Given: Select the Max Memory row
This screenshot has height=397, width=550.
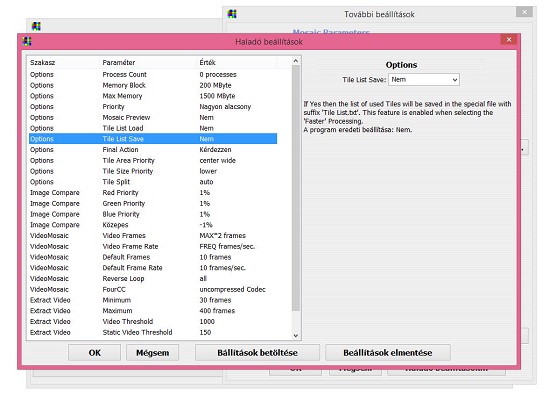Looking at the screenshot, I should [x=153, y=96].
